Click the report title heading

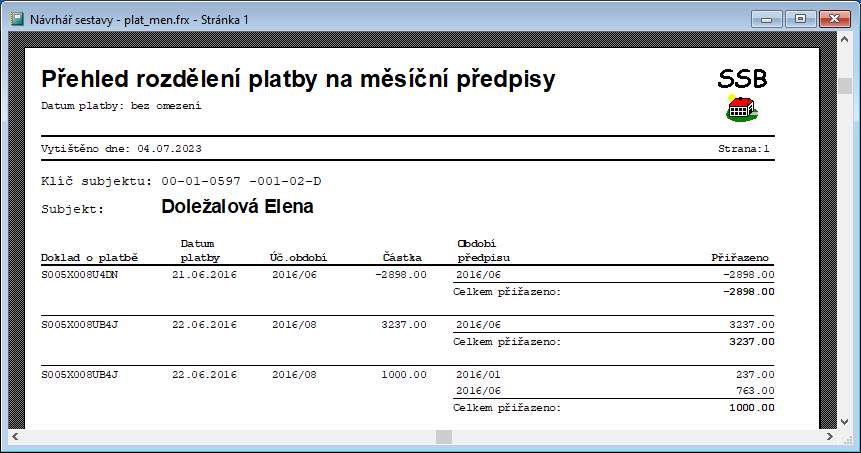pos(298,79)
